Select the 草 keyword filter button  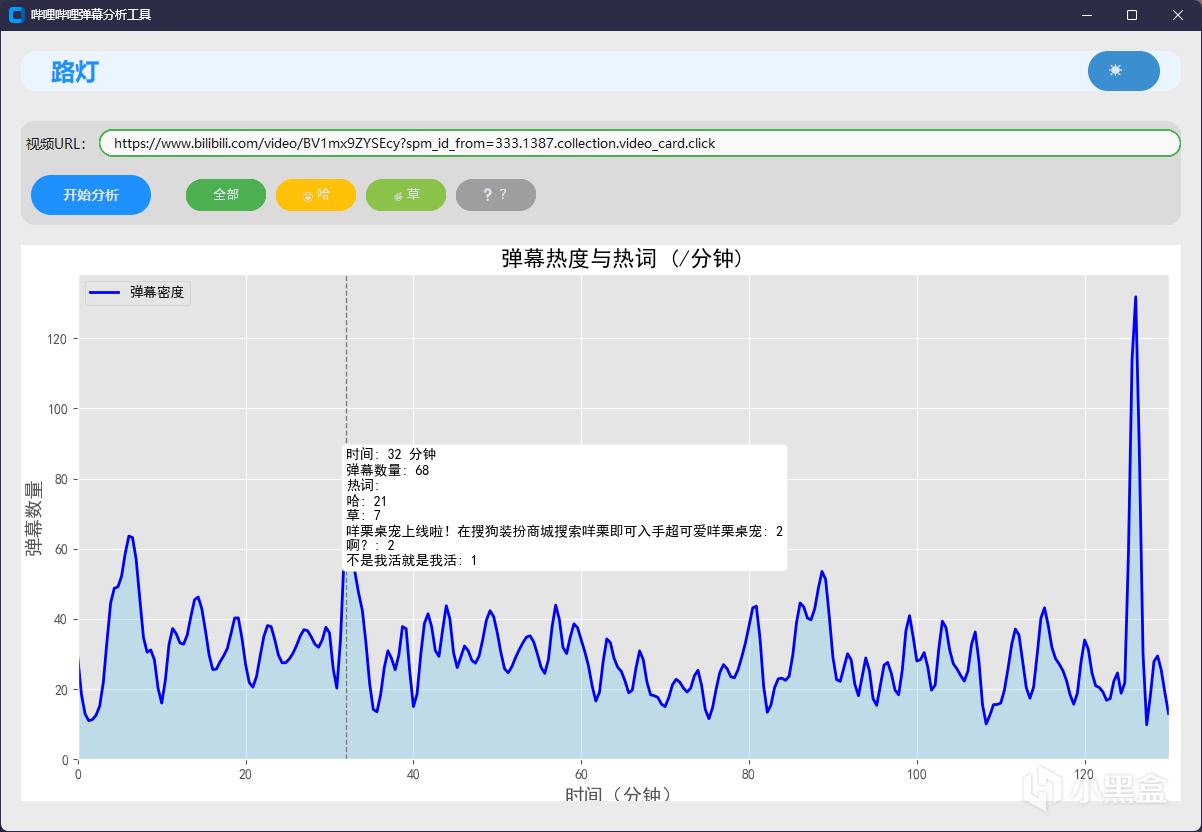point(406,195)
